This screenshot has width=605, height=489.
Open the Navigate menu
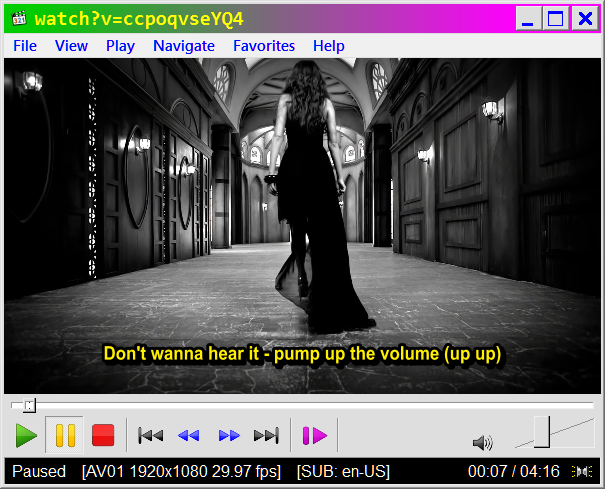click(x=184, y=46)
